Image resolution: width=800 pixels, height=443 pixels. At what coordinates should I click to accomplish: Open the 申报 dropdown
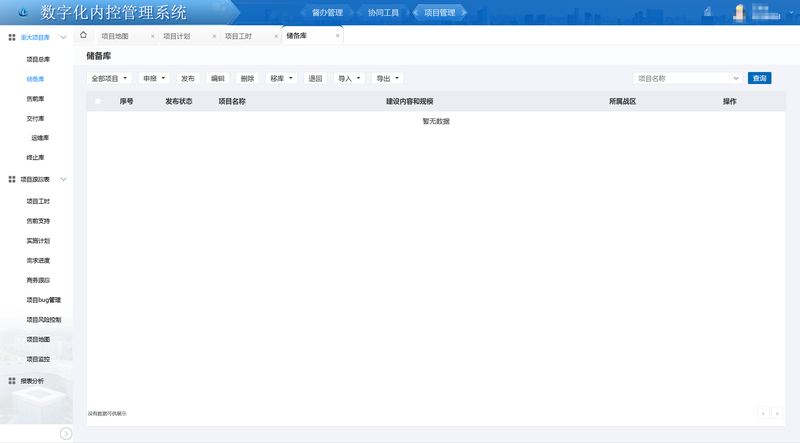[154, 78]
